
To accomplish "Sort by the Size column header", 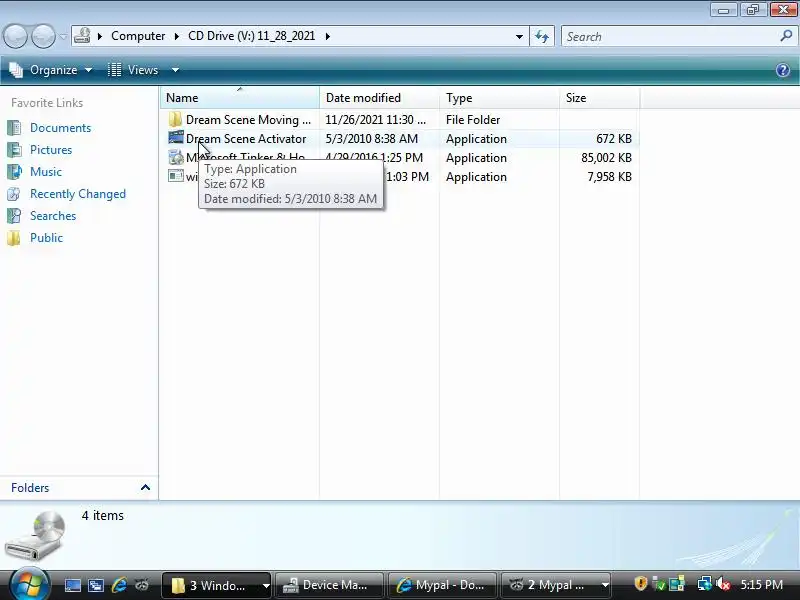I will 599,97.
